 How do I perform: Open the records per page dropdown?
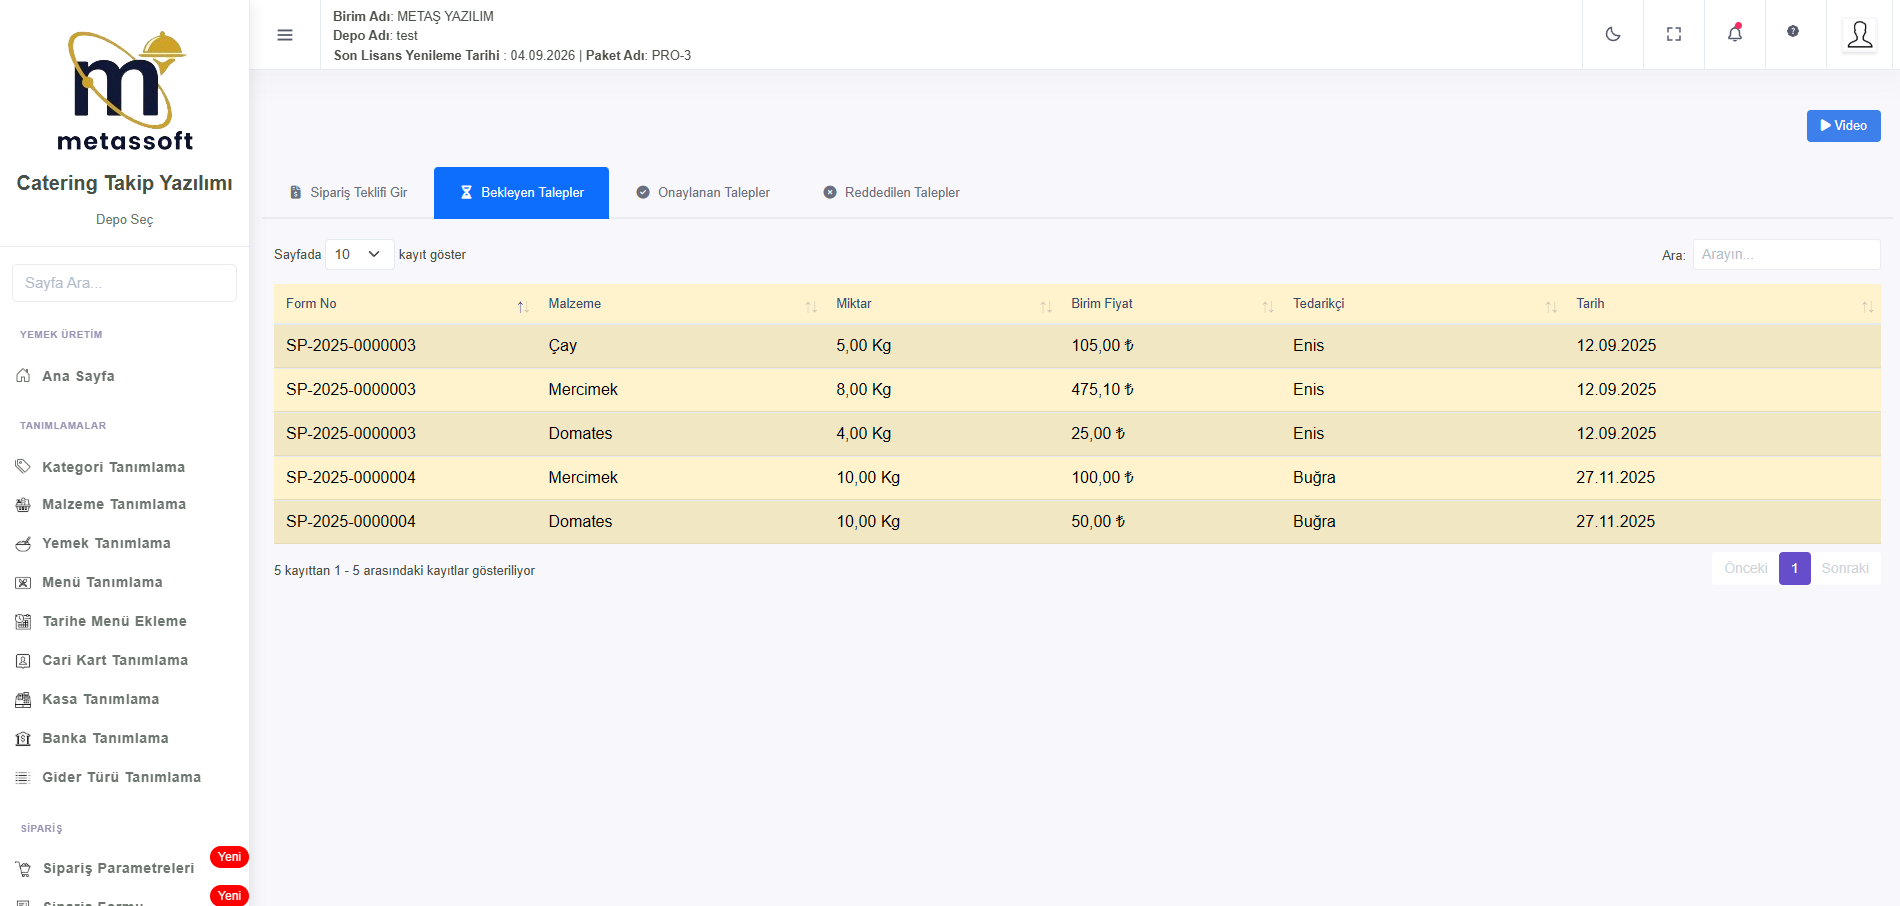358,254
